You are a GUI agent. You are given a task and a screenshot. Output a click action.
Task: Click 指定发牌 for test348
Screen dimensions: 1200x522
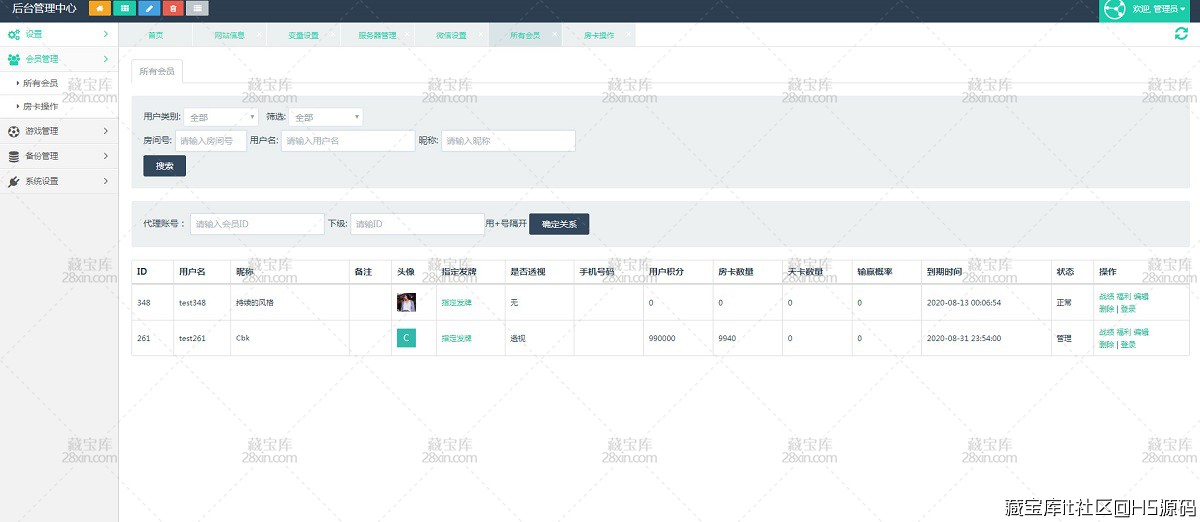click(x=456, y=303)
